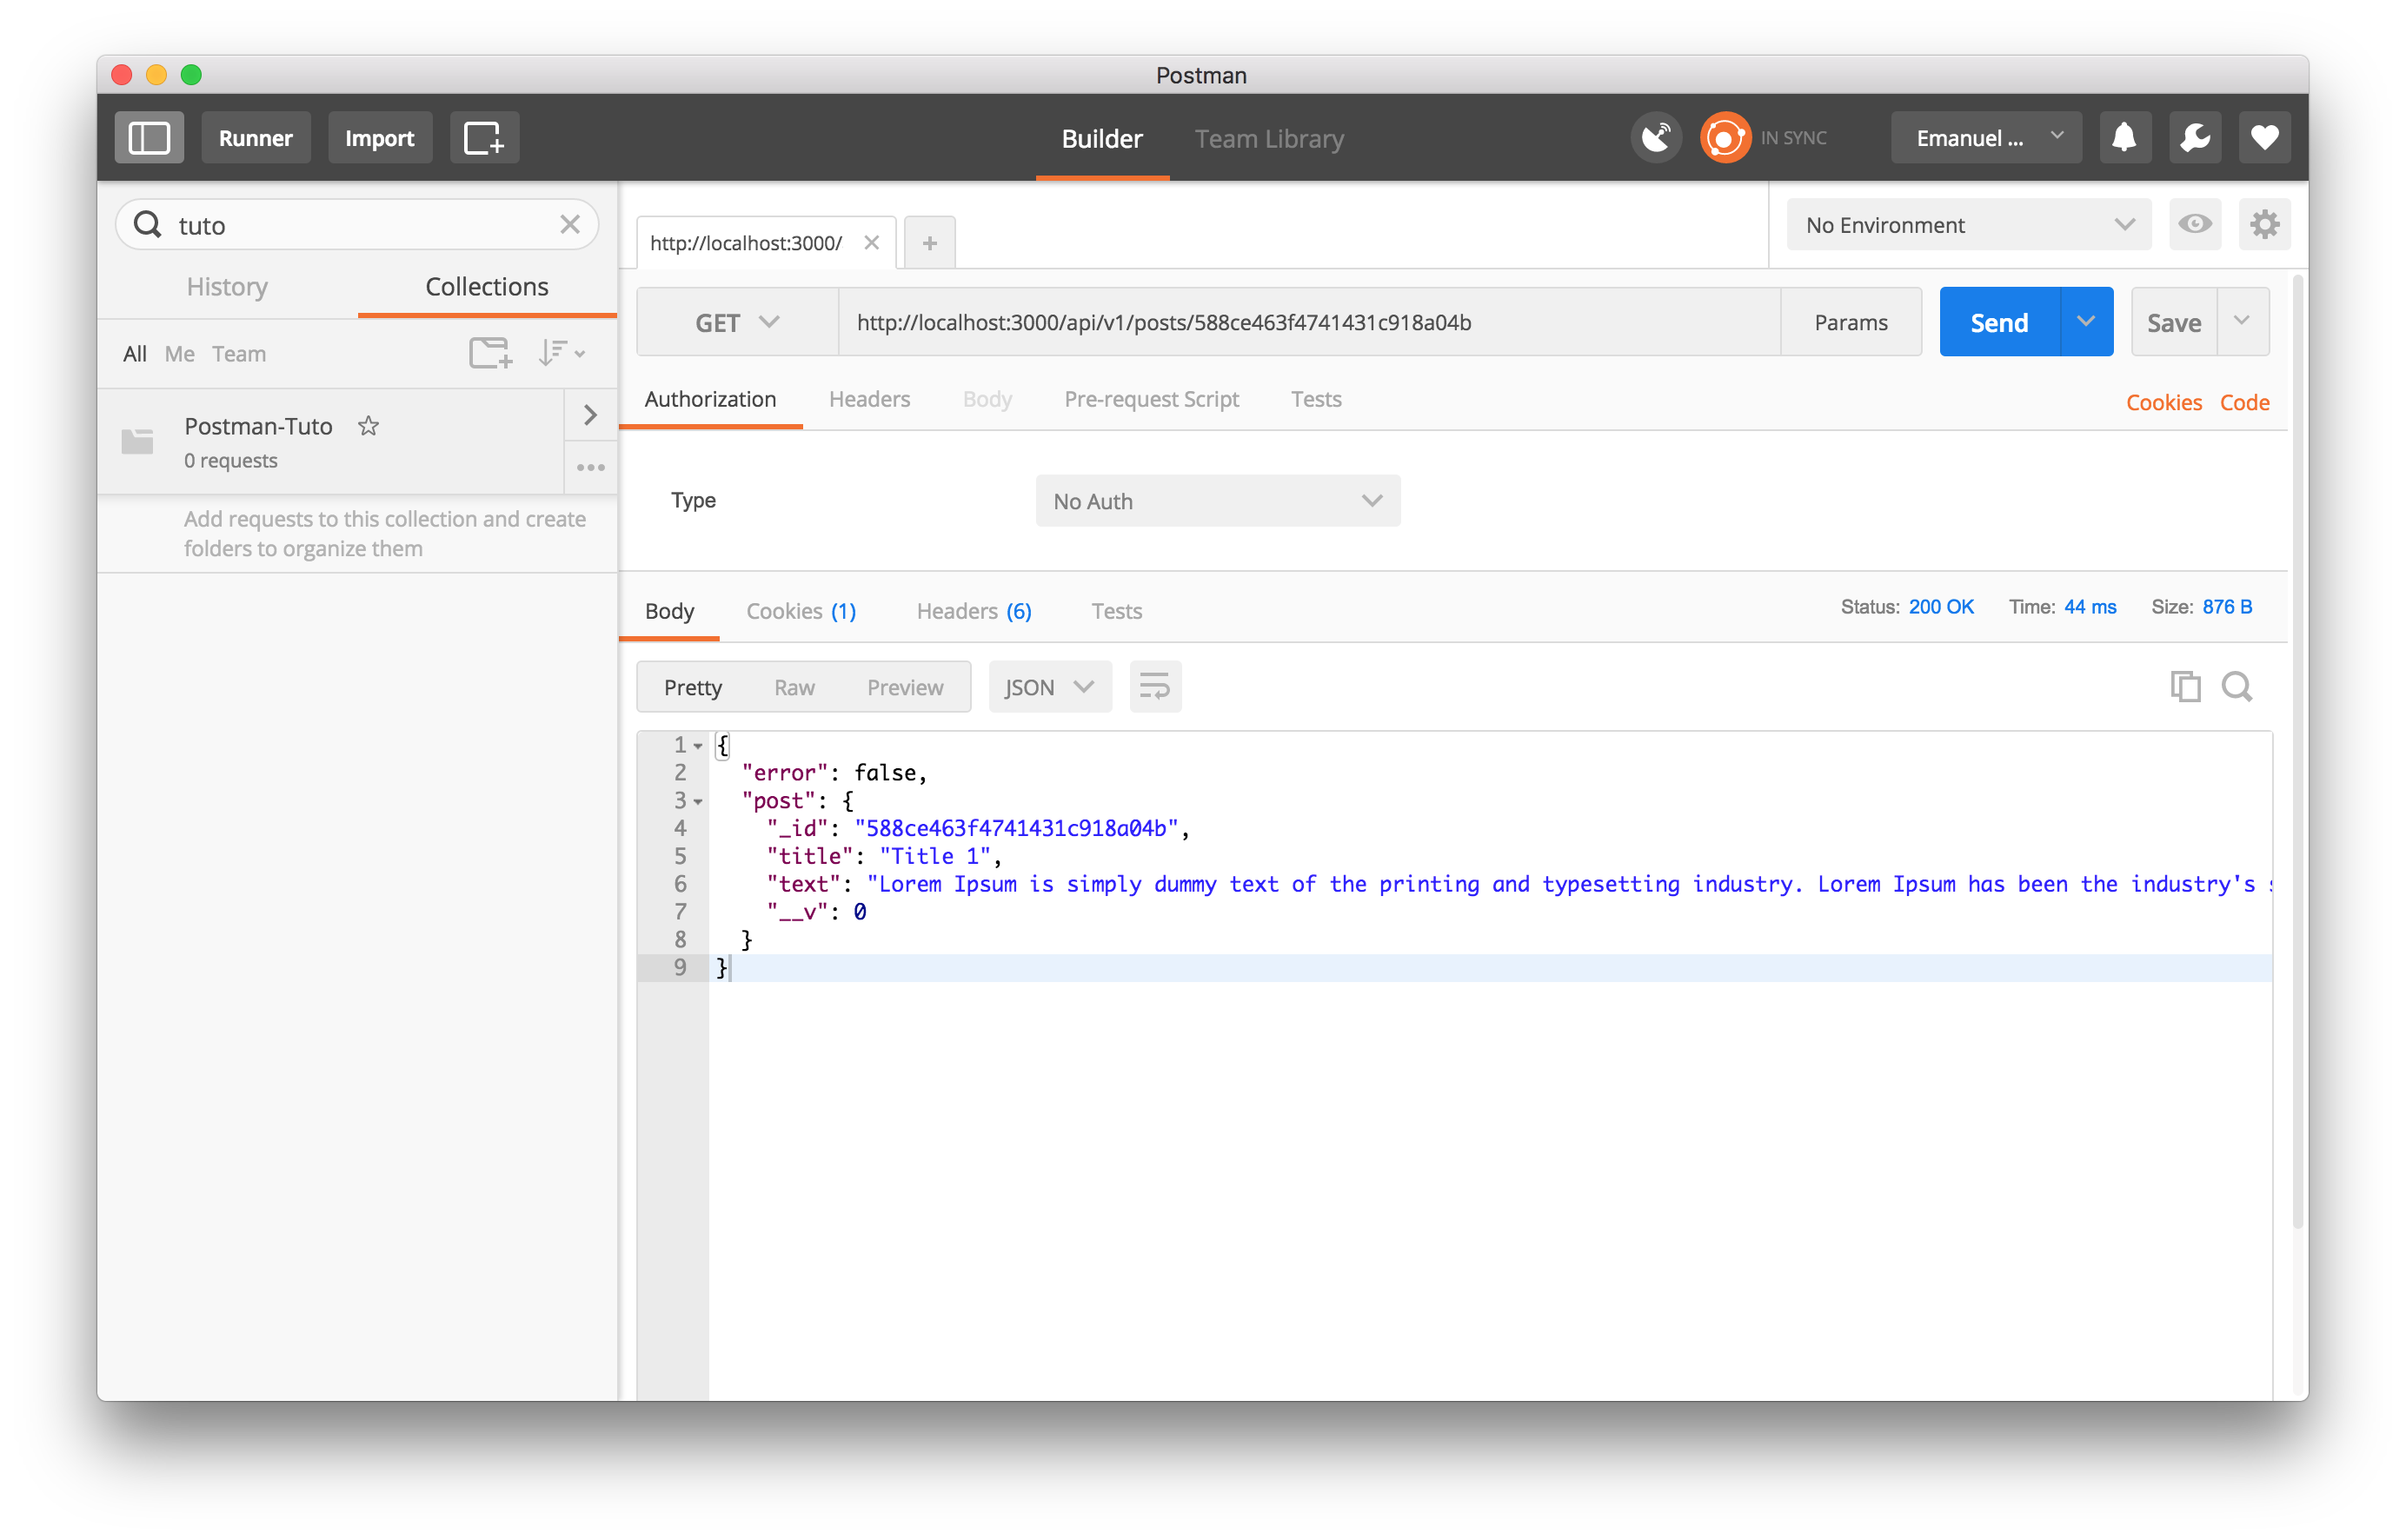Toggle the sidebar panel icon
Viewport: 2406px width, 1540px height.
coord(149,138)
